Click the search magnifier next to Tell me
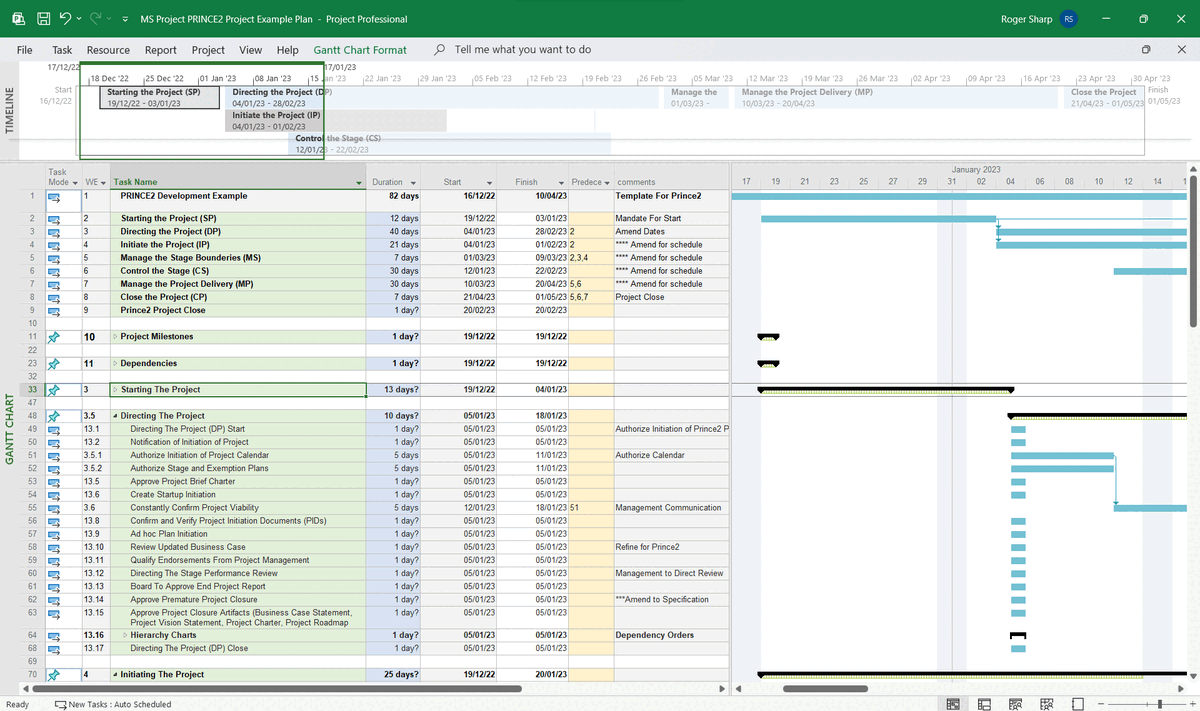The height and width of the screenshot is (711, 1200). click(x=439, y=48)
